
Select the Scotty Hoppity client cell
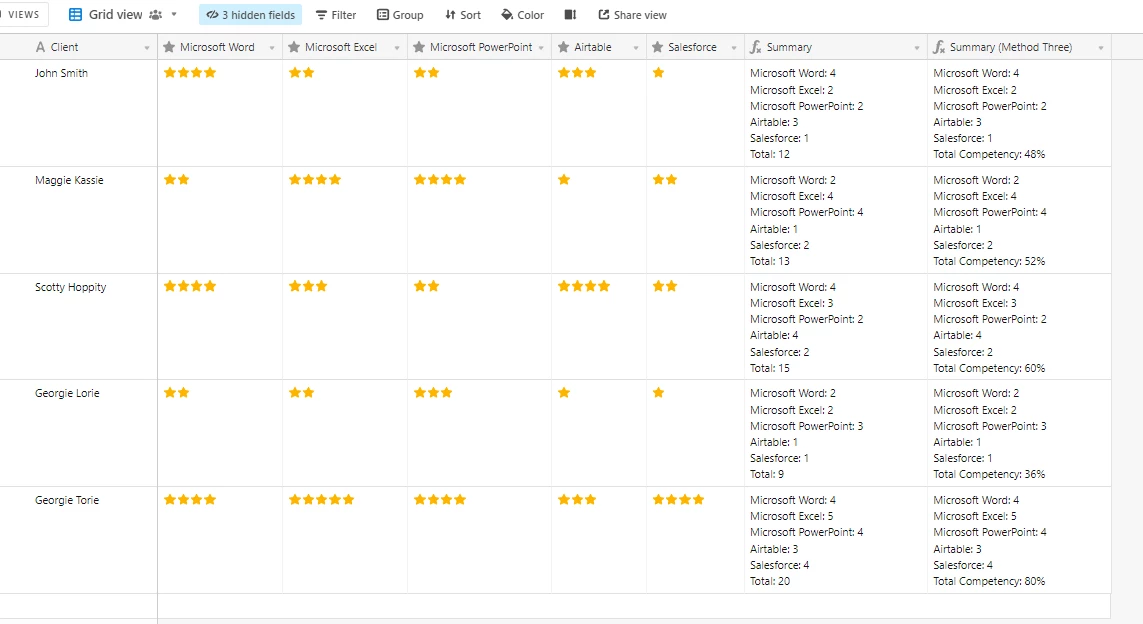point(79,327)
